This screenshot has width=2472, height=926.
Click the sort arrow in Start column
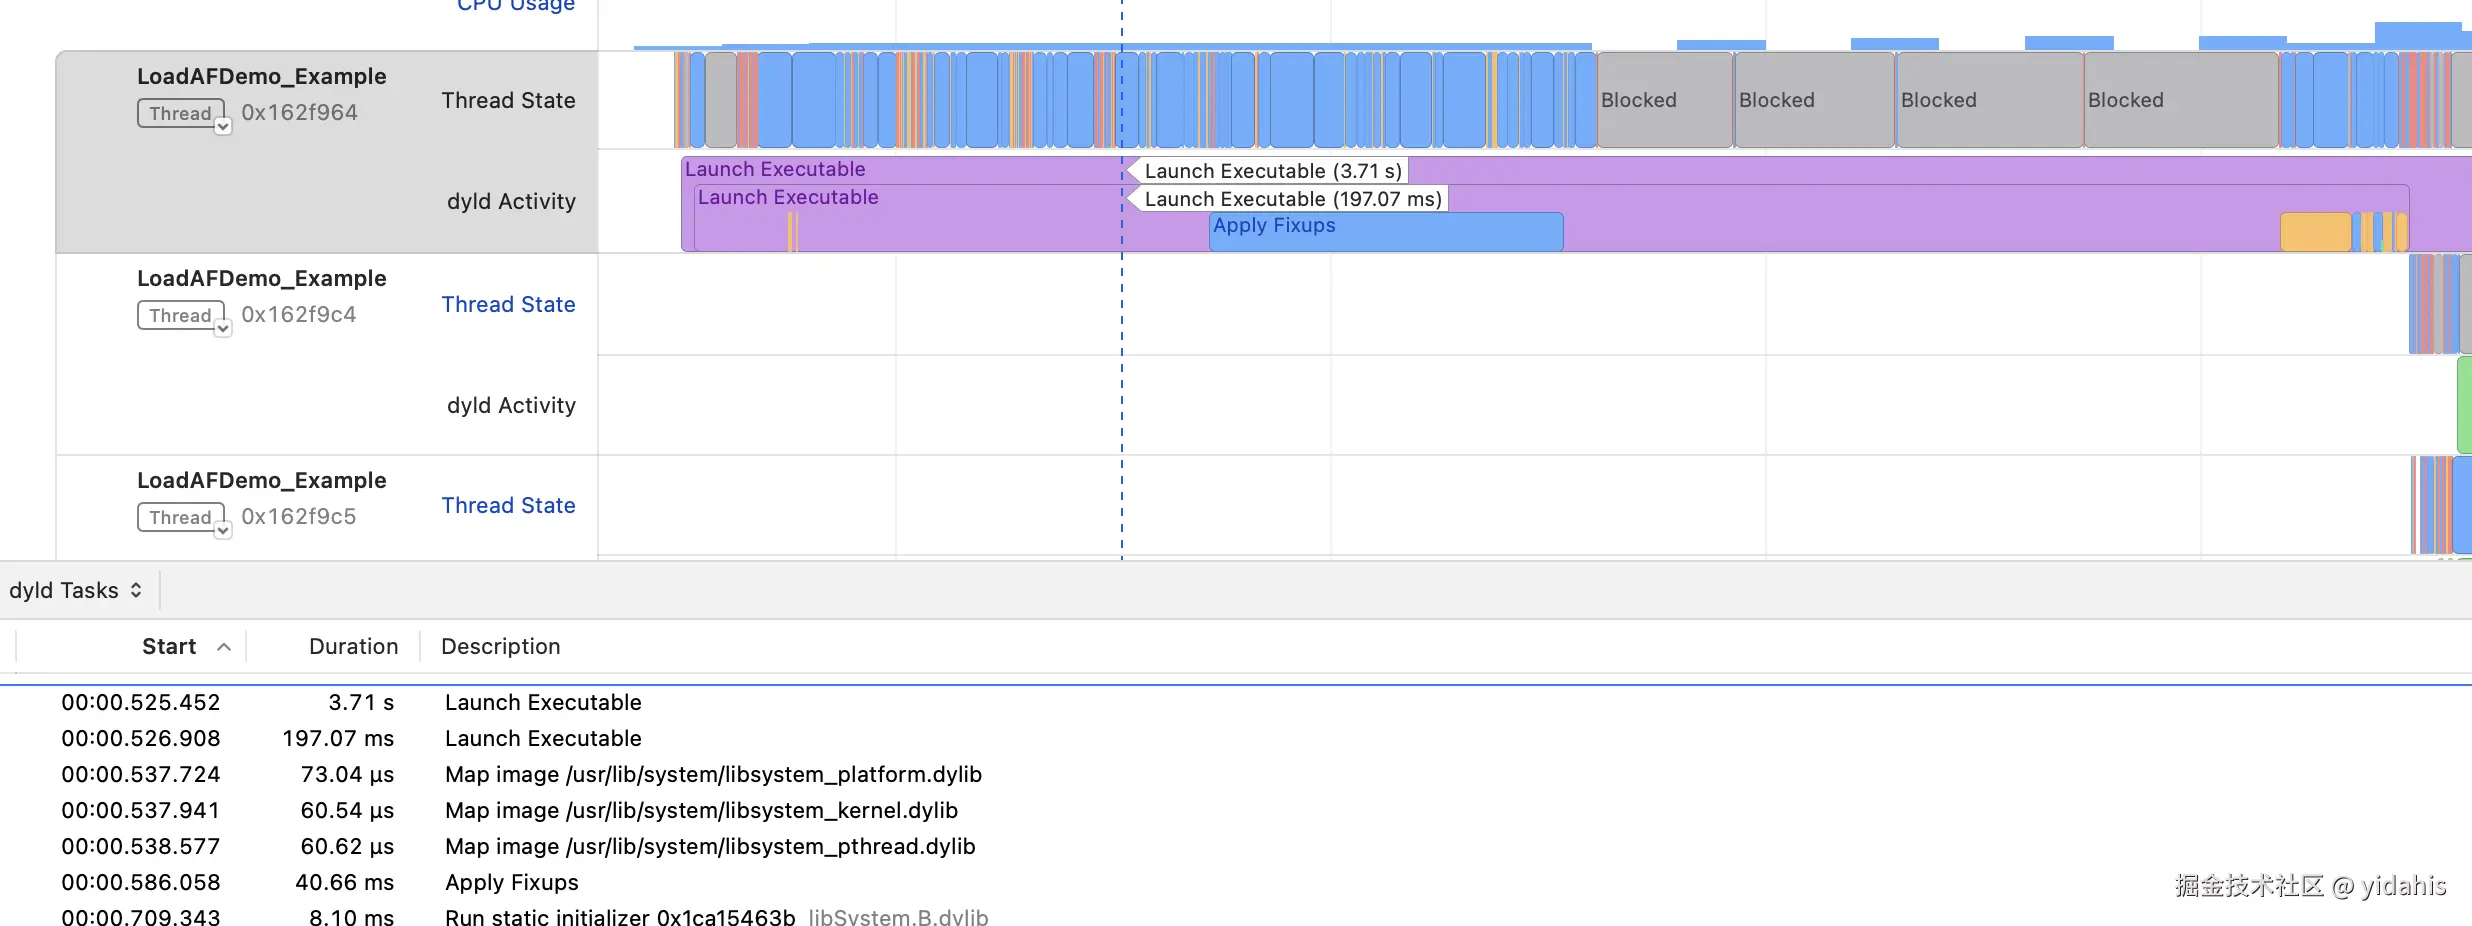[224, 647]
